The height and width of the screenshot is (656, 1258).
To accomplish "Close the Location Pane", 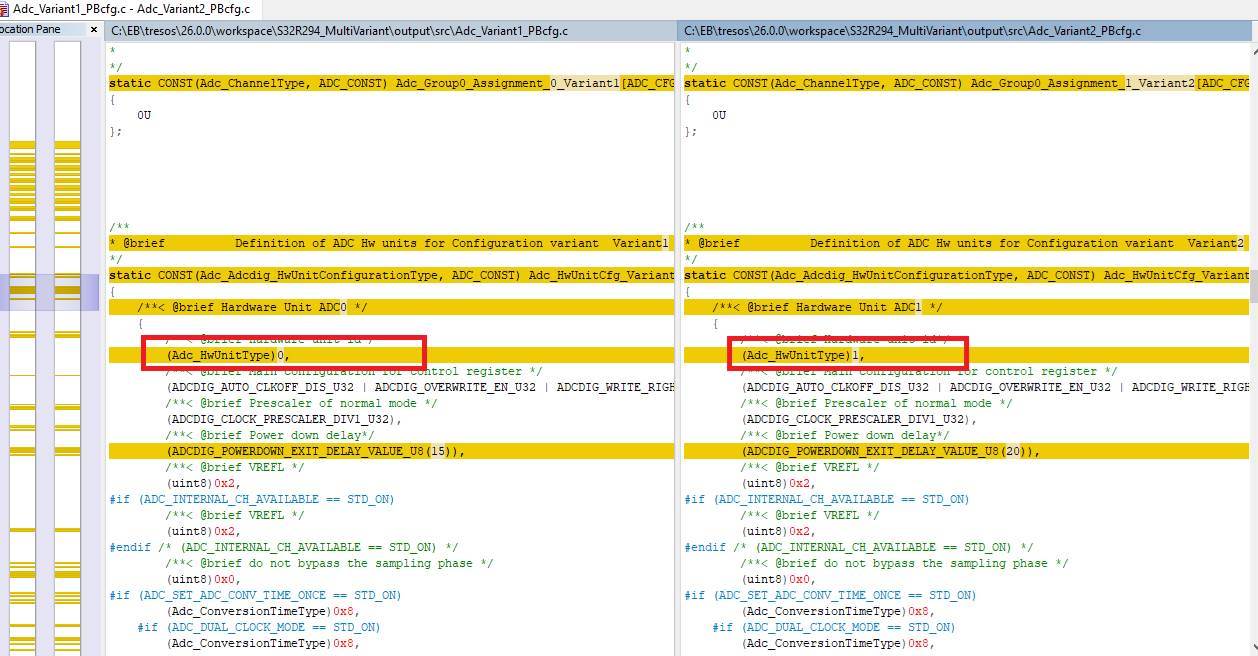I will [x=96, y=30].
